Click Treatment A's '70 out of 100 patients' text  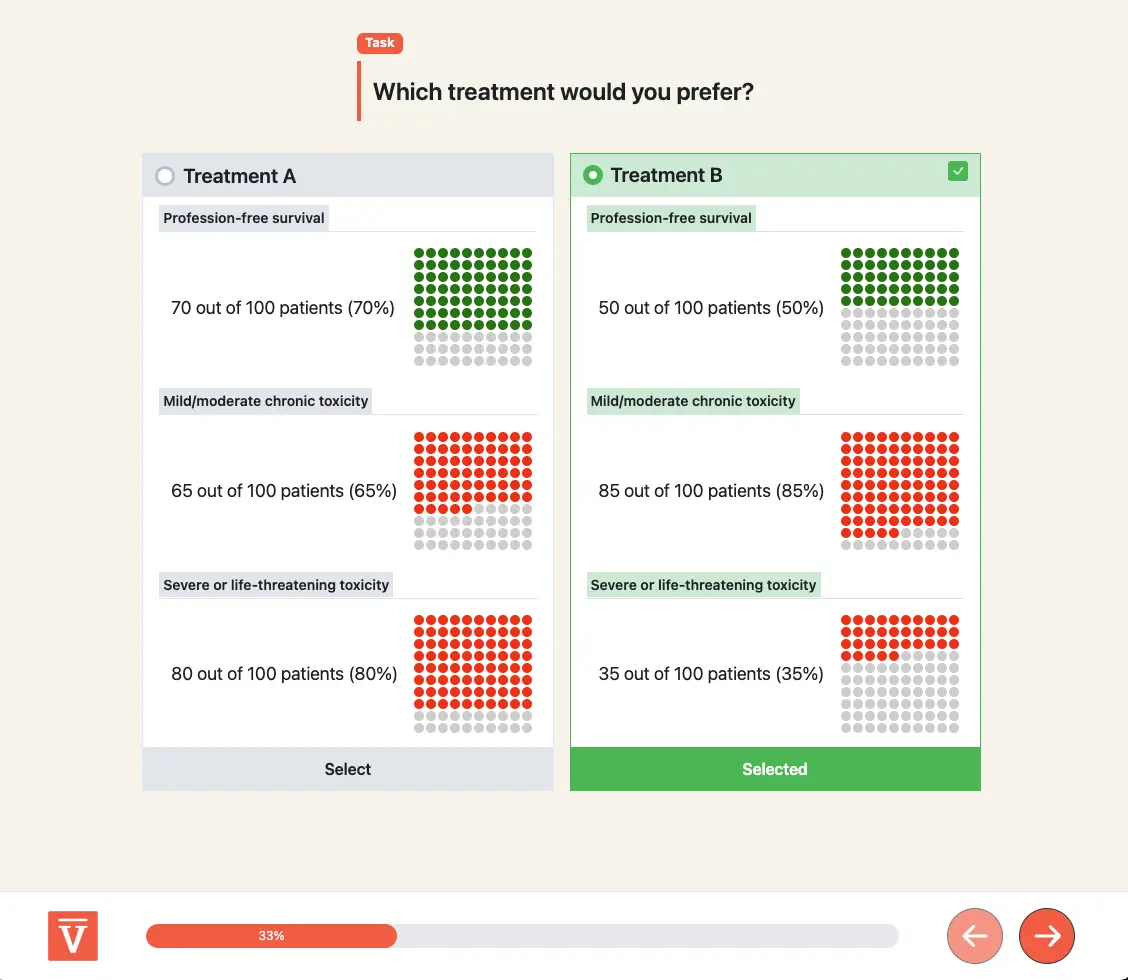[x=283, y=308]
